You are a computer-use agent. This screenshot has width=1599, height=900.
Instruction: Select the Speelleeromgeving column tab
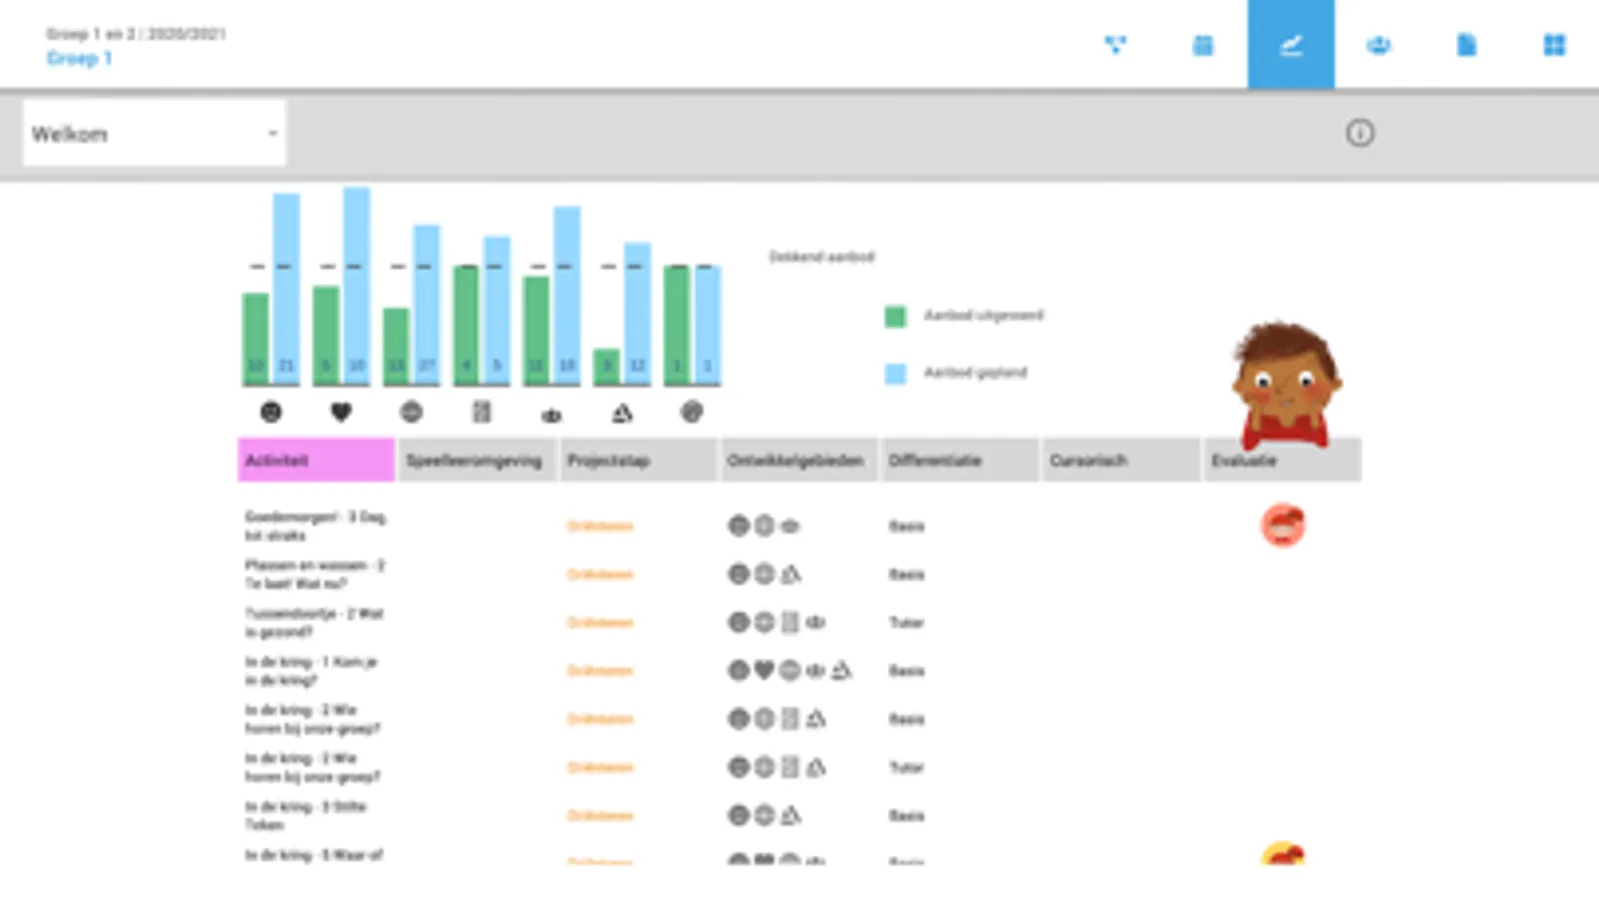(477, 460)
